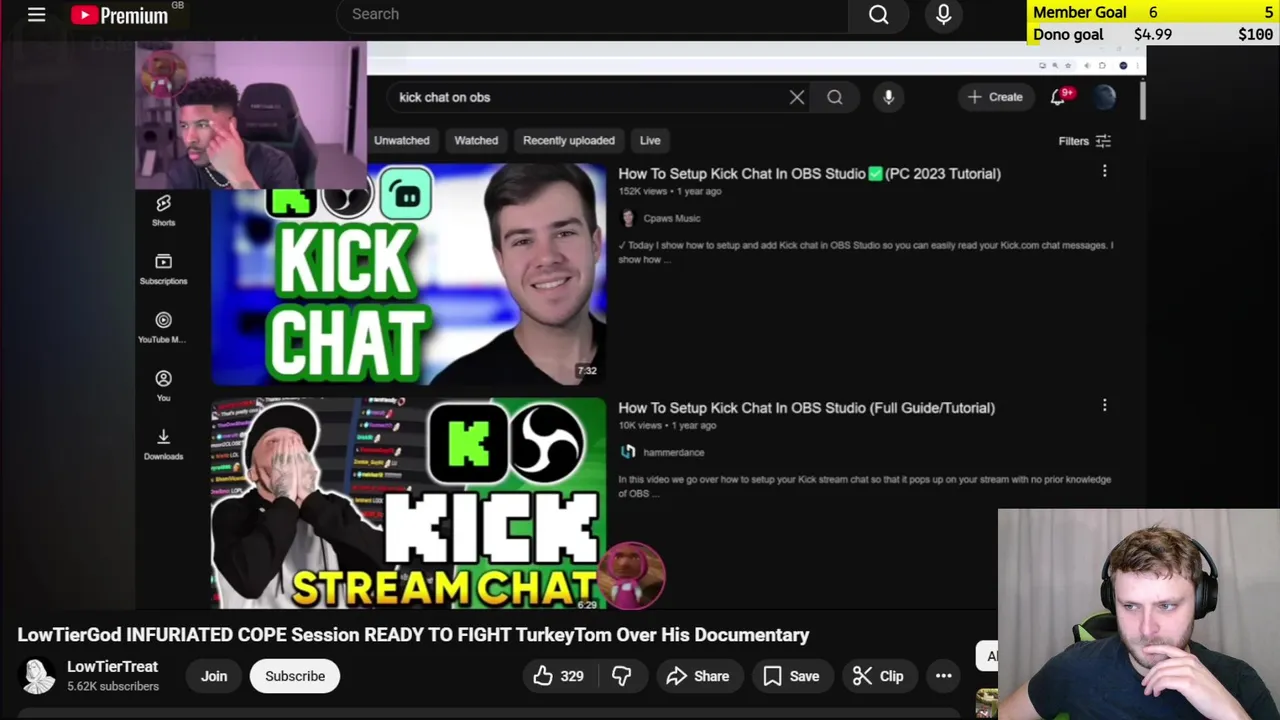Image resolution: width=1280 pixels, height=720 pixels.
Task: Click the Dono goal overlay text
Action: click(1067, 34)
